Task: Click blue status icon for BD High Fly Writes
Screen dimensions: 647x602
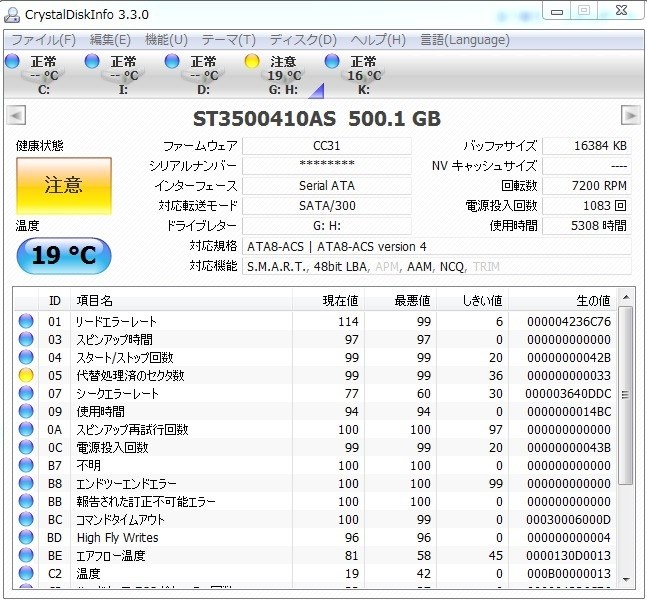Action: coord(26,537)
